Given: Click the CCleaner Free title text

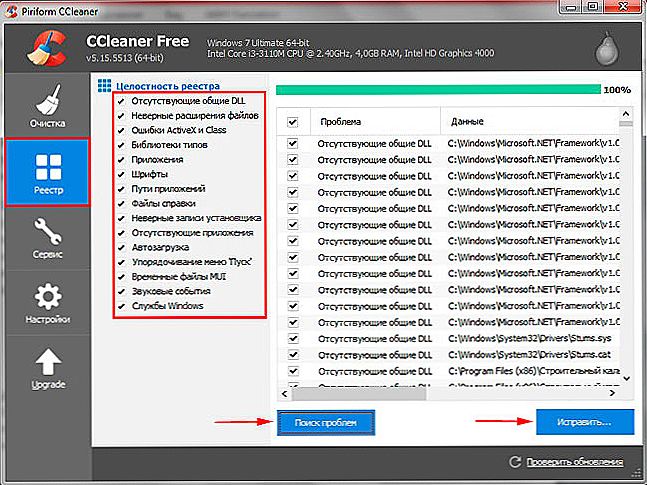Looking at the screenshot, I should pyautogui.click(x=137, y=41).
